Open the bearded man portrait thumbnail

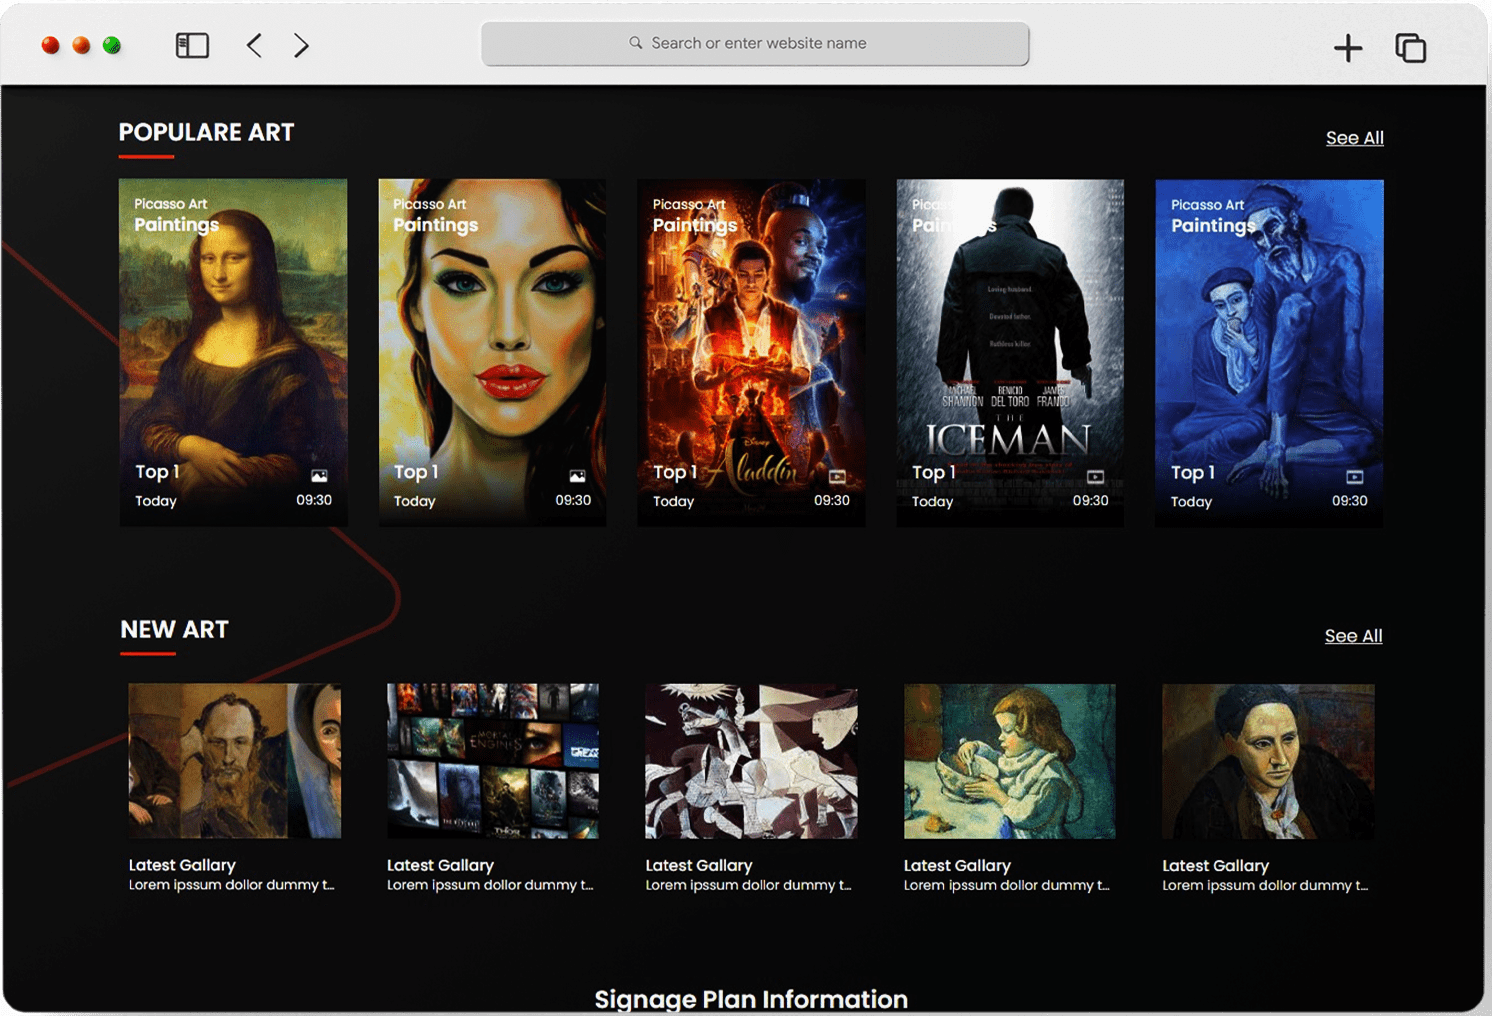[x=235, y=761]
